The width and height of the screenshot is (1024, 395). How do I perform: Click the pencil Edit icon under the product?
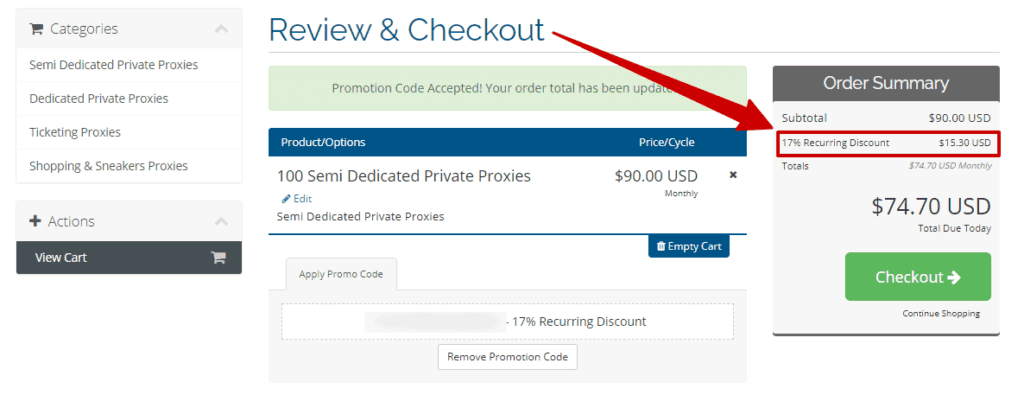pyautogui.click(x=286, y=198)
